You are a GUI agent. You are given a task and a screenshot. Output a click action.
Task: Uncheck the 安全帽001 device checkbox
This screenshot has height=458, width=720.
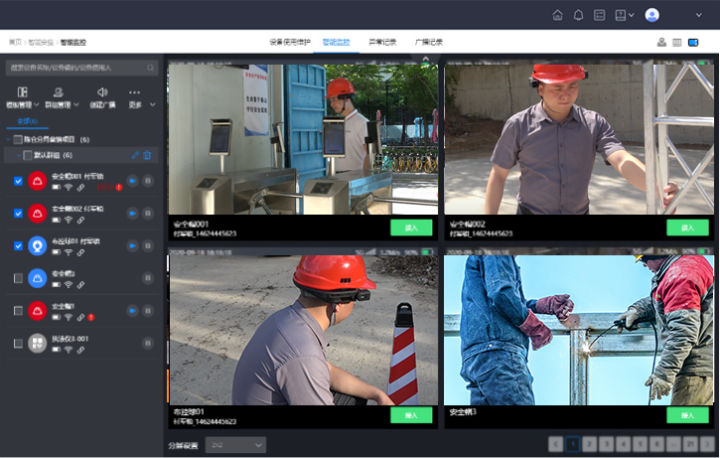tap(18, 181)
